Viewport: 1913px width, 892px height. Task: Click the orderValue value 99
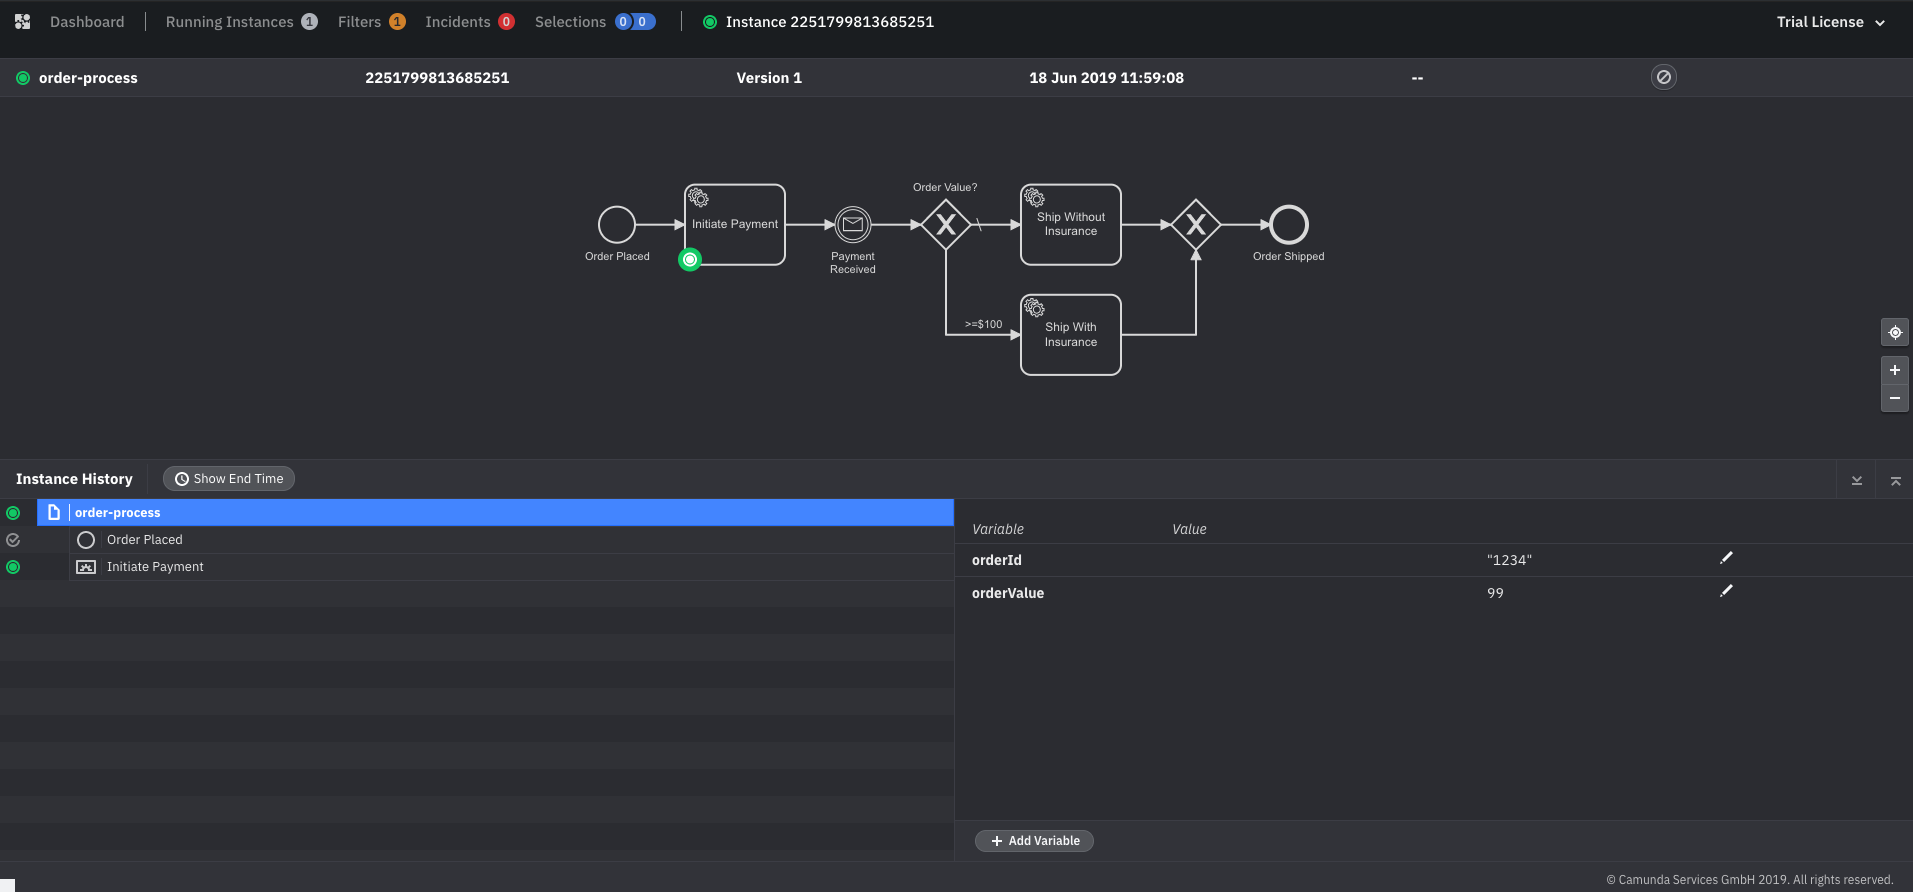click(x=1495, y=593)
